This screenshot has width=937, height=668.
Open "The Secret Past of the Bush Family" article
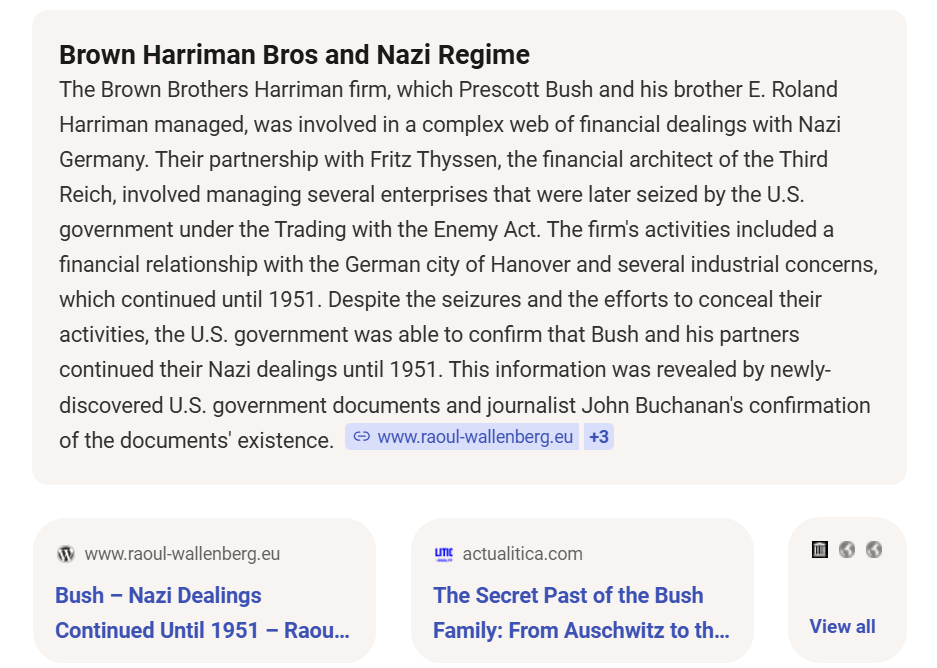click(581, 612)
